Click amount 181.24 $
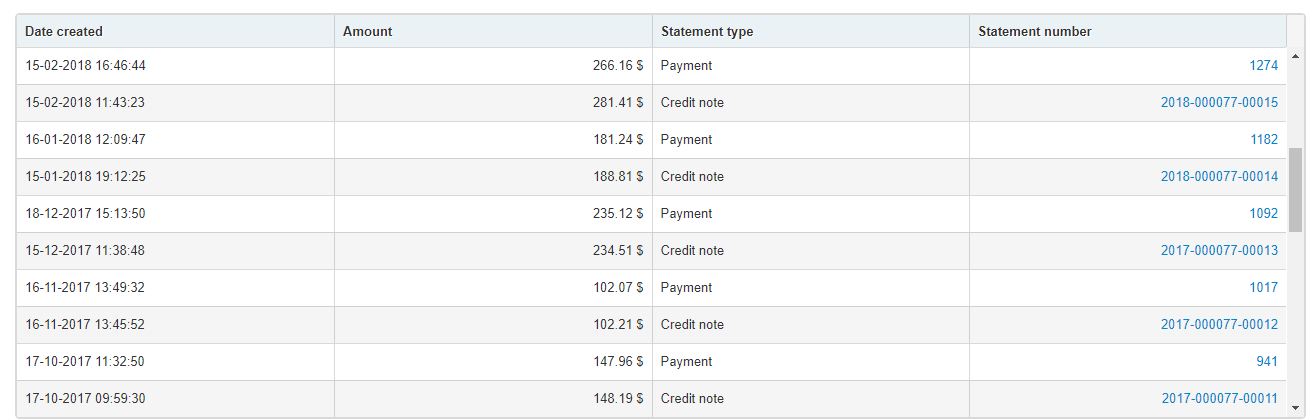 pos(618,140)
